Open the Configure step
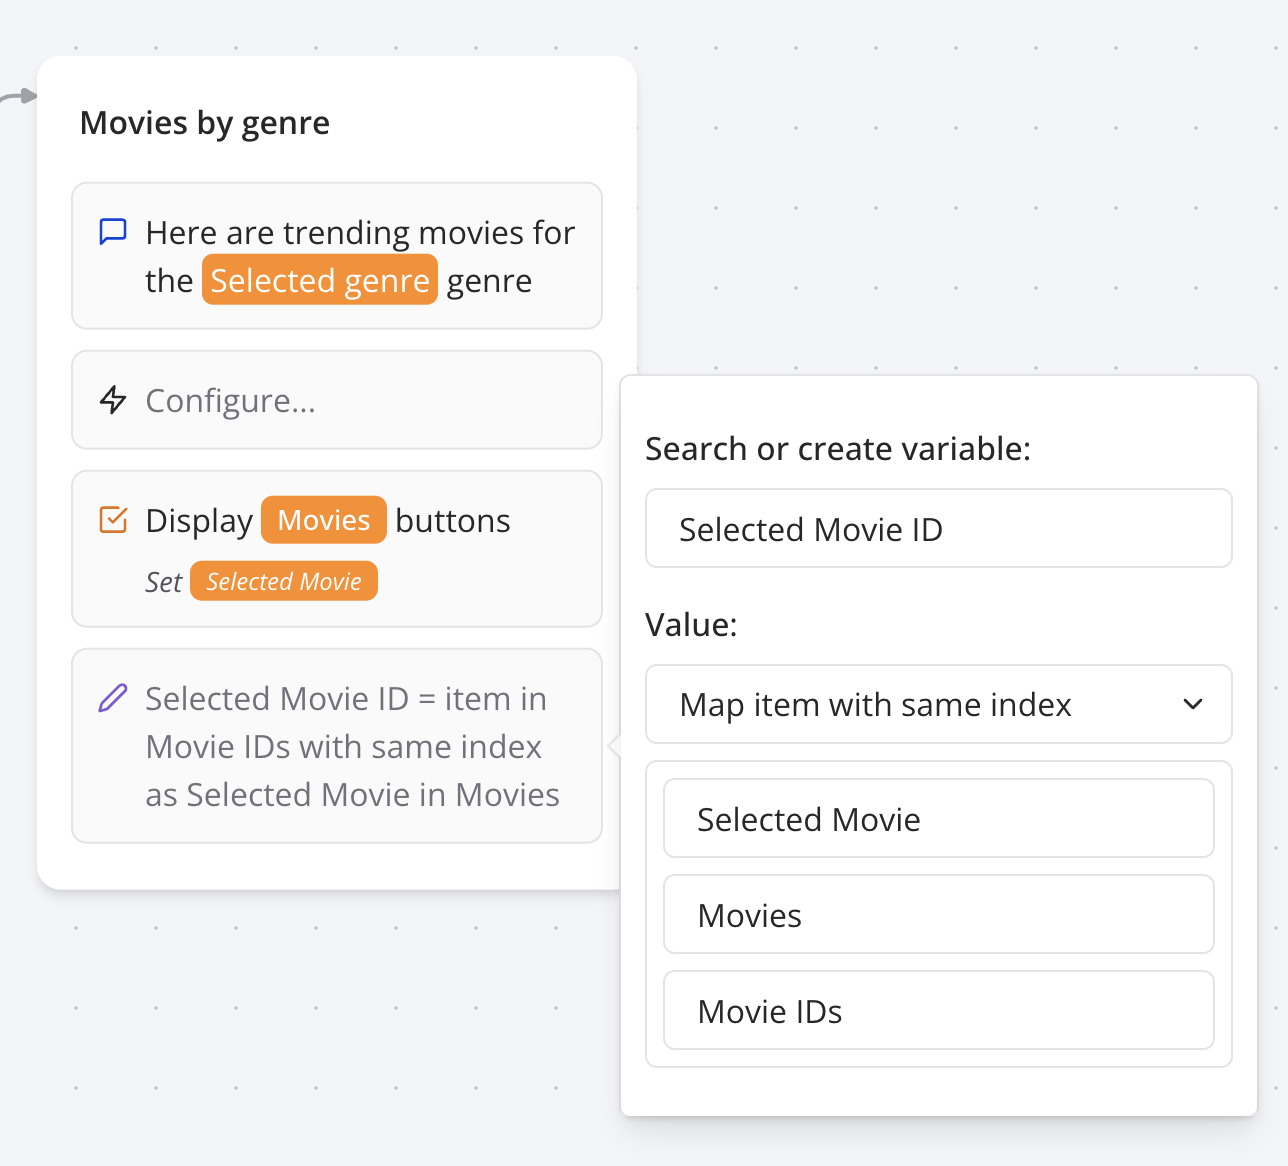1288x1166 pixels. 336,399
